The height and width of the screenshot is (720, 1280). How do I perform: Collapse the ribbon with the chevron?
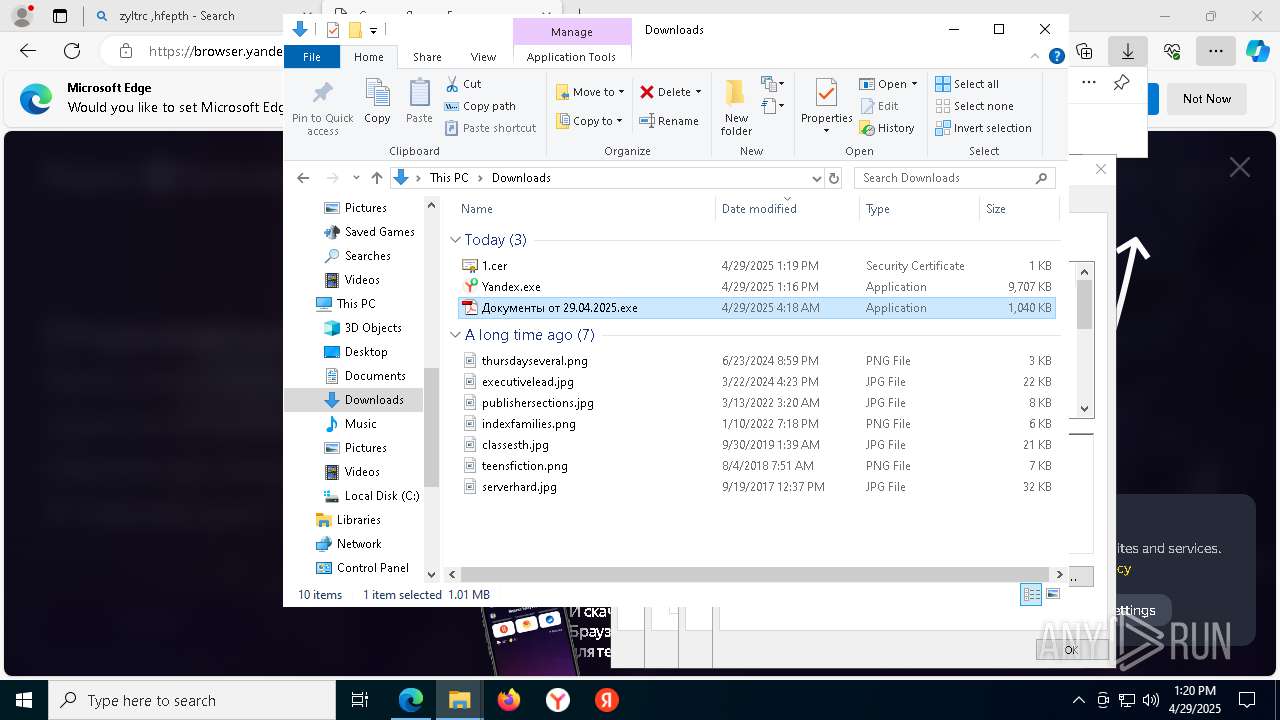[x=1036, y=57]
